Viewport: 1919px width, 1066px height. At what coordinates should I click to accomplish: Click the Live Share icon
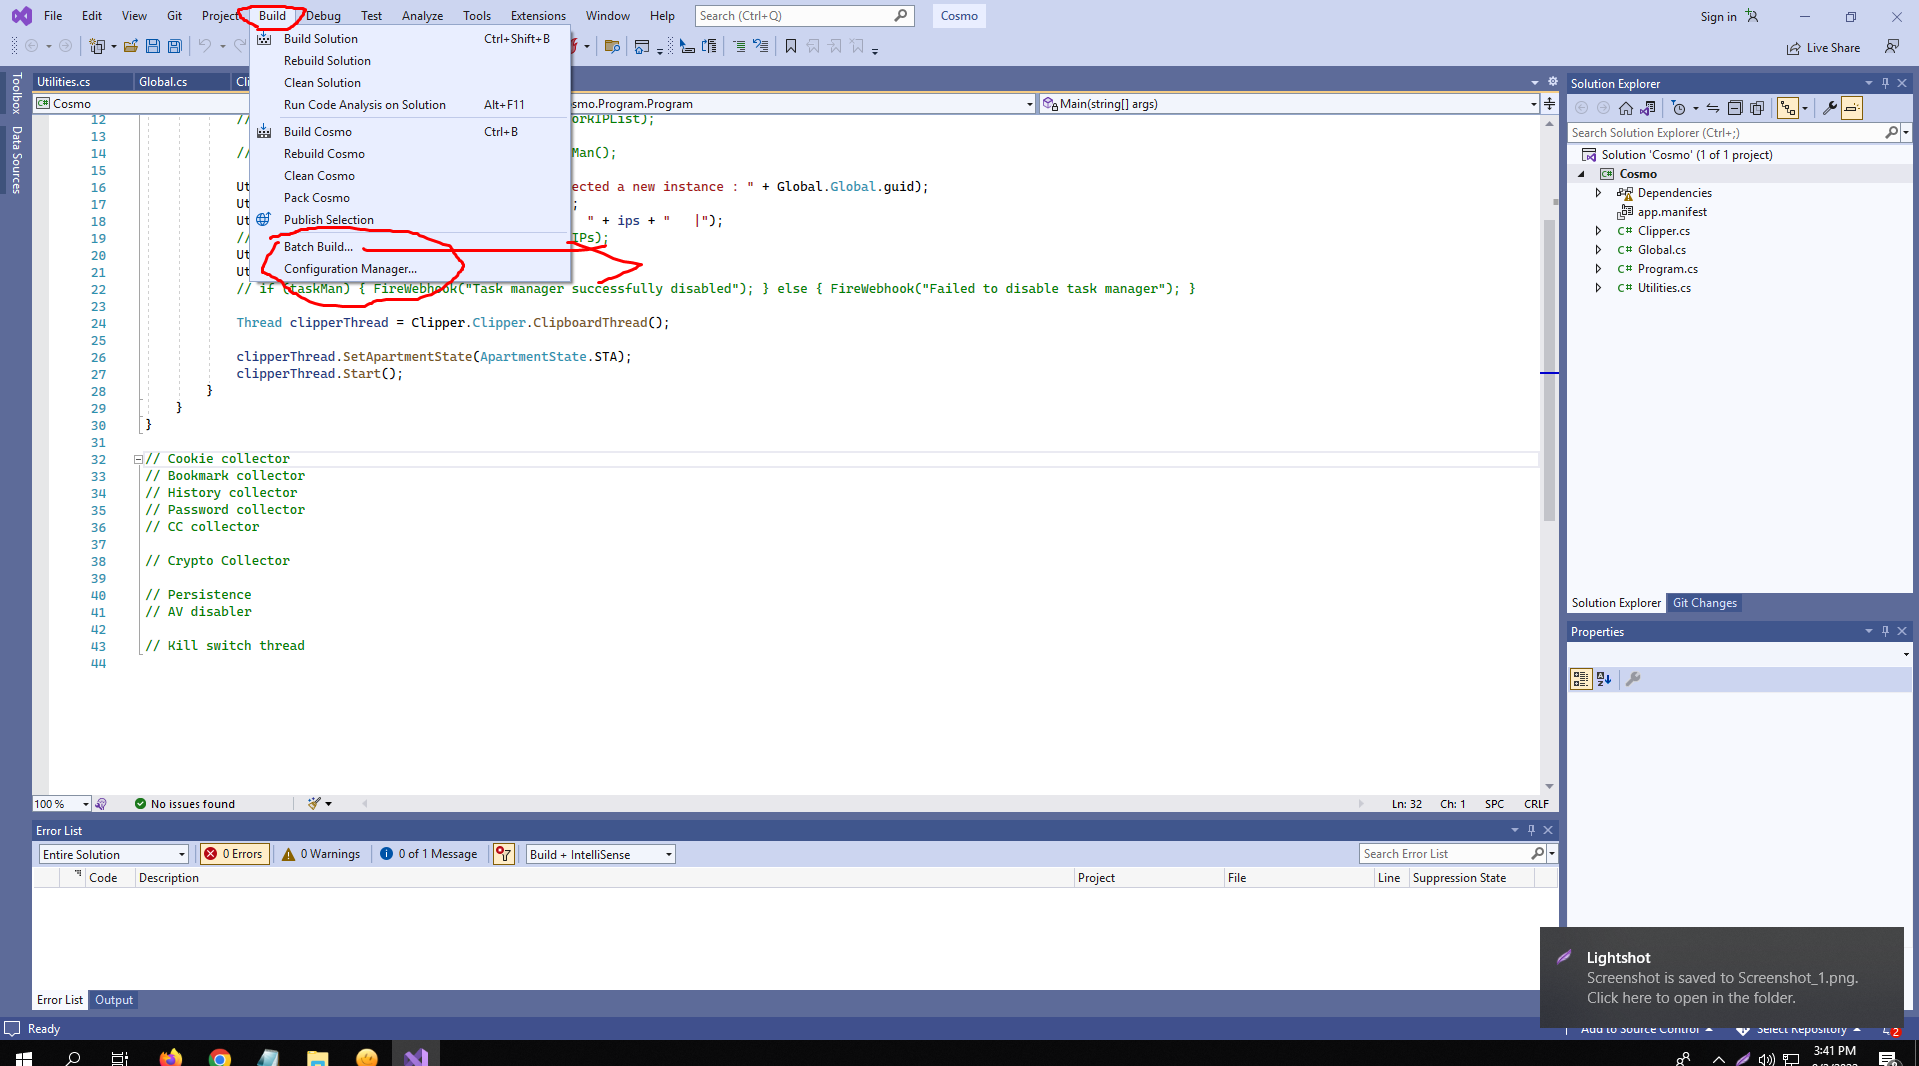1794,48
